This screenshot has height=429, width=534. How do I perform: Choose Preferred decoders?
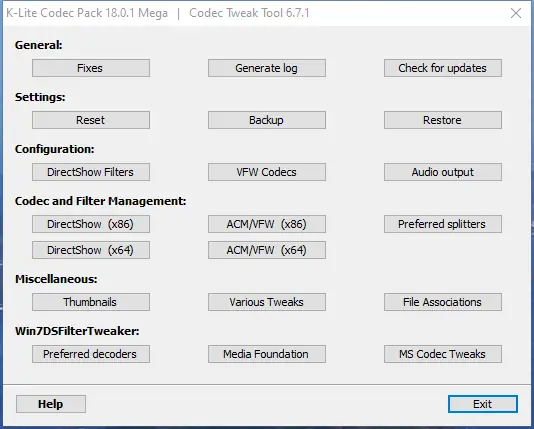(x=91, y=354)
